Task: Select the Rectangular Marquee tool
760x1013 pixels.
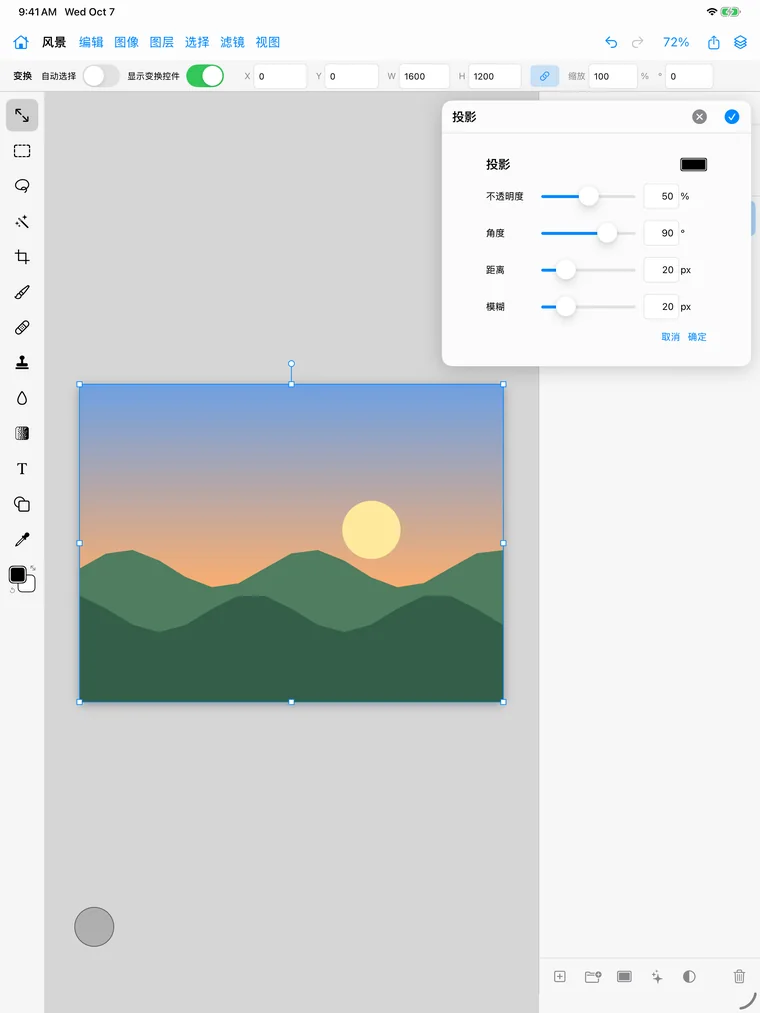Action: (x=22, y=151)
